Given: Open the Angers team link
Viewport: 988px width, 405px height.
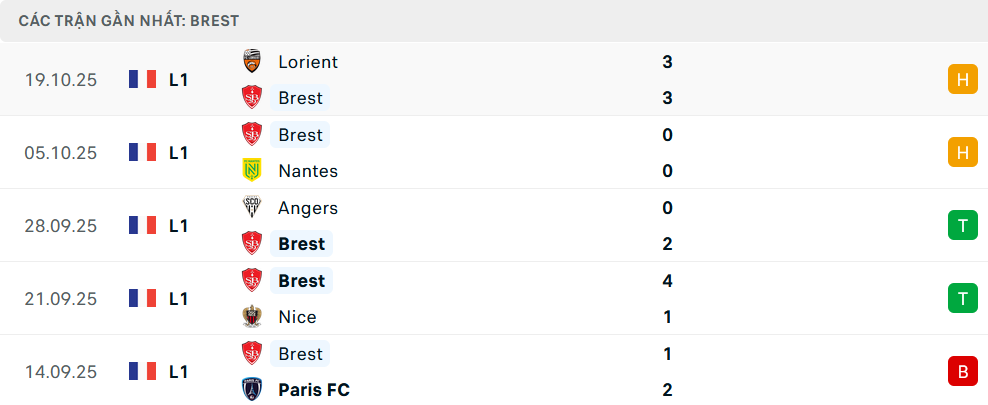Looking at the screenshot, I should pos(308,208).
